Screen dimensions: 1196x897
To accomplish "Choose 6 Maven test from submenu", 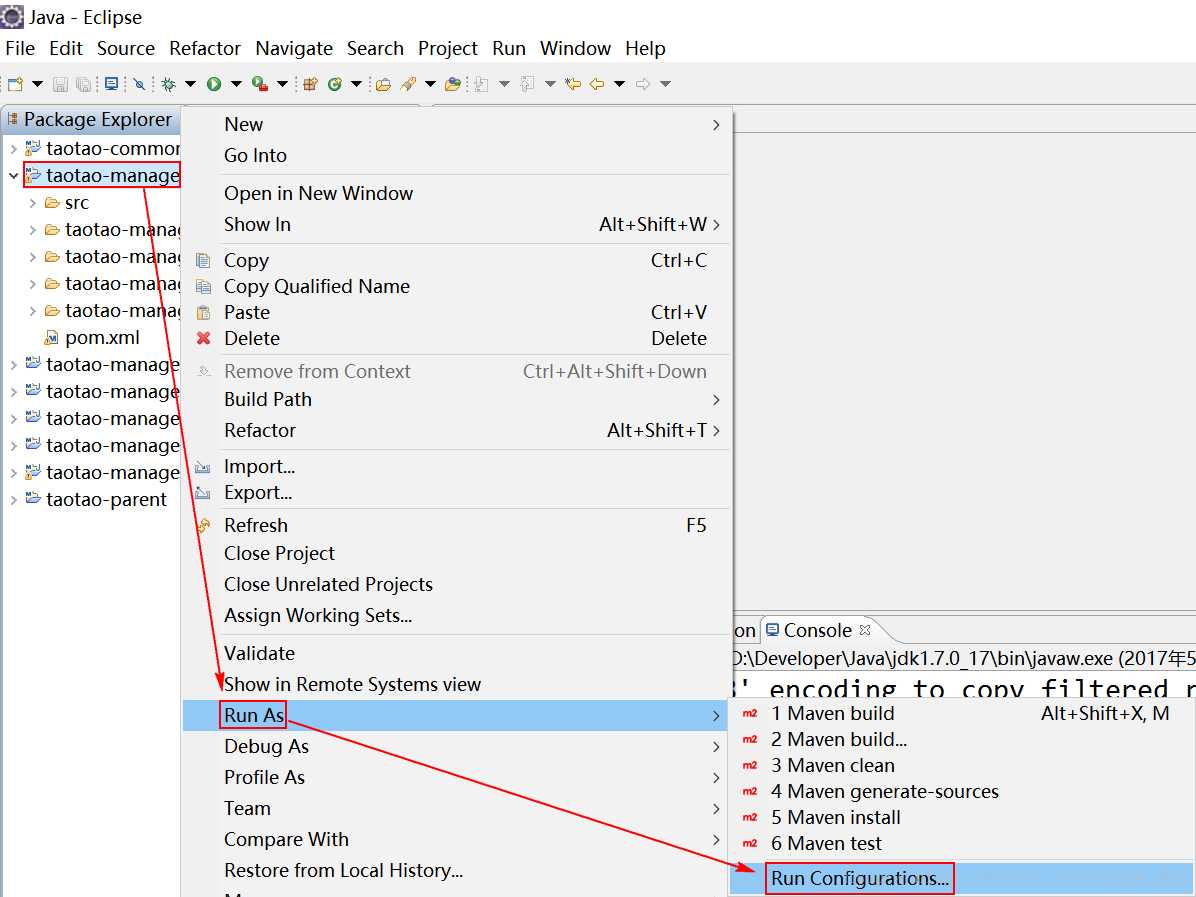I will click(961, 843).
